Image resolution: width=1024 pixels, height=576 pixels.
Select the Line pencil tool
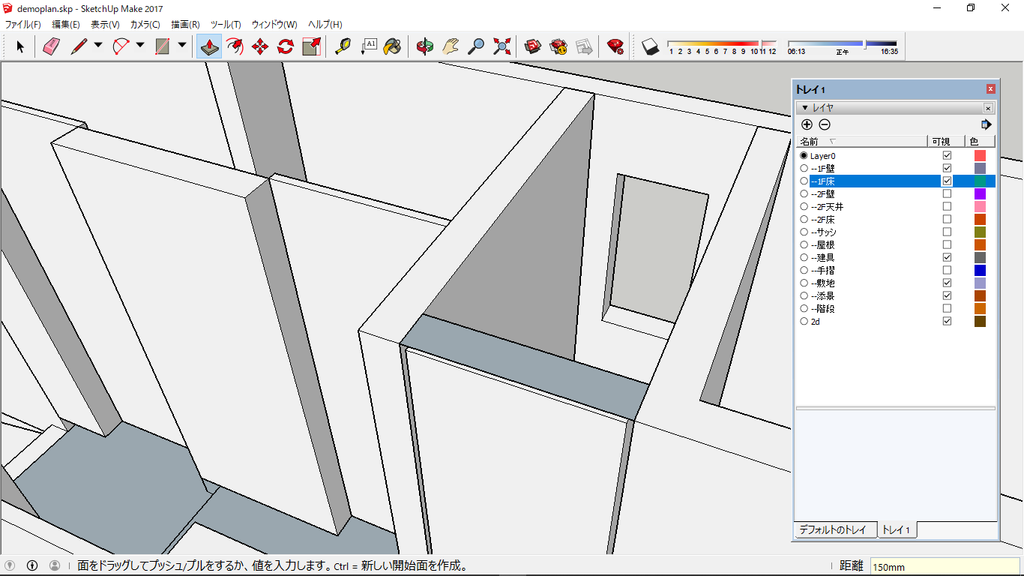[x=79, y=46]
